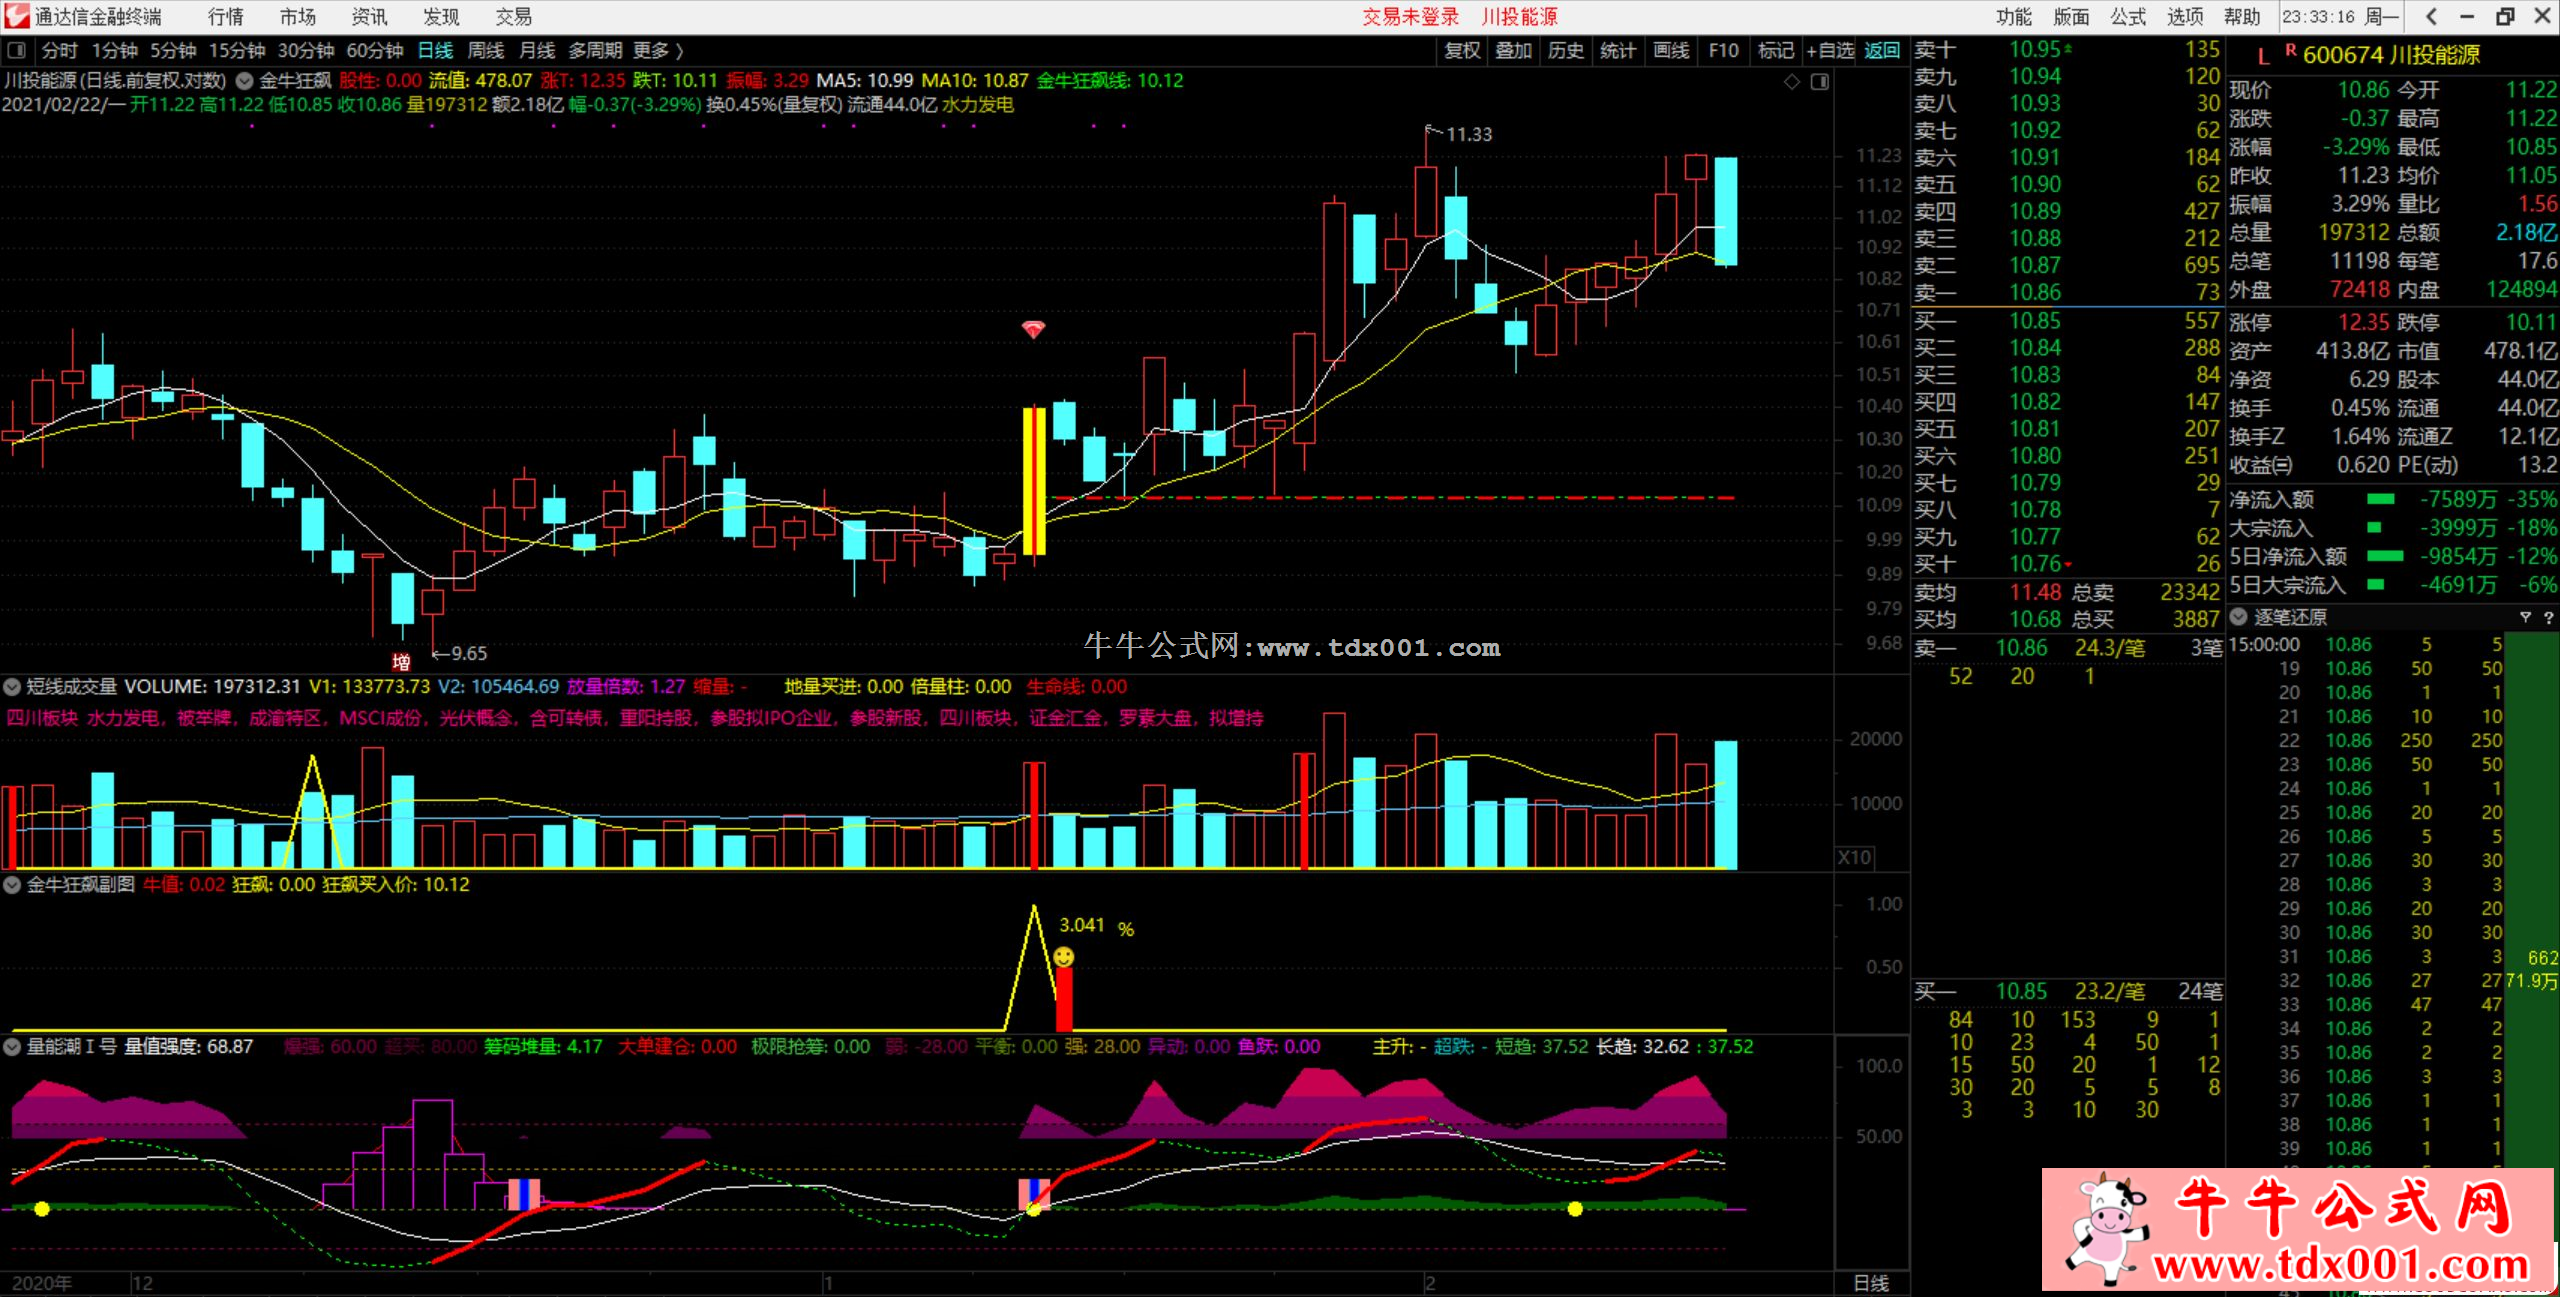Click the filter funnel icon in 逐笔还原
Image resolution: width=2560 pixels, height=1297 pixels.
(2525, 617)
